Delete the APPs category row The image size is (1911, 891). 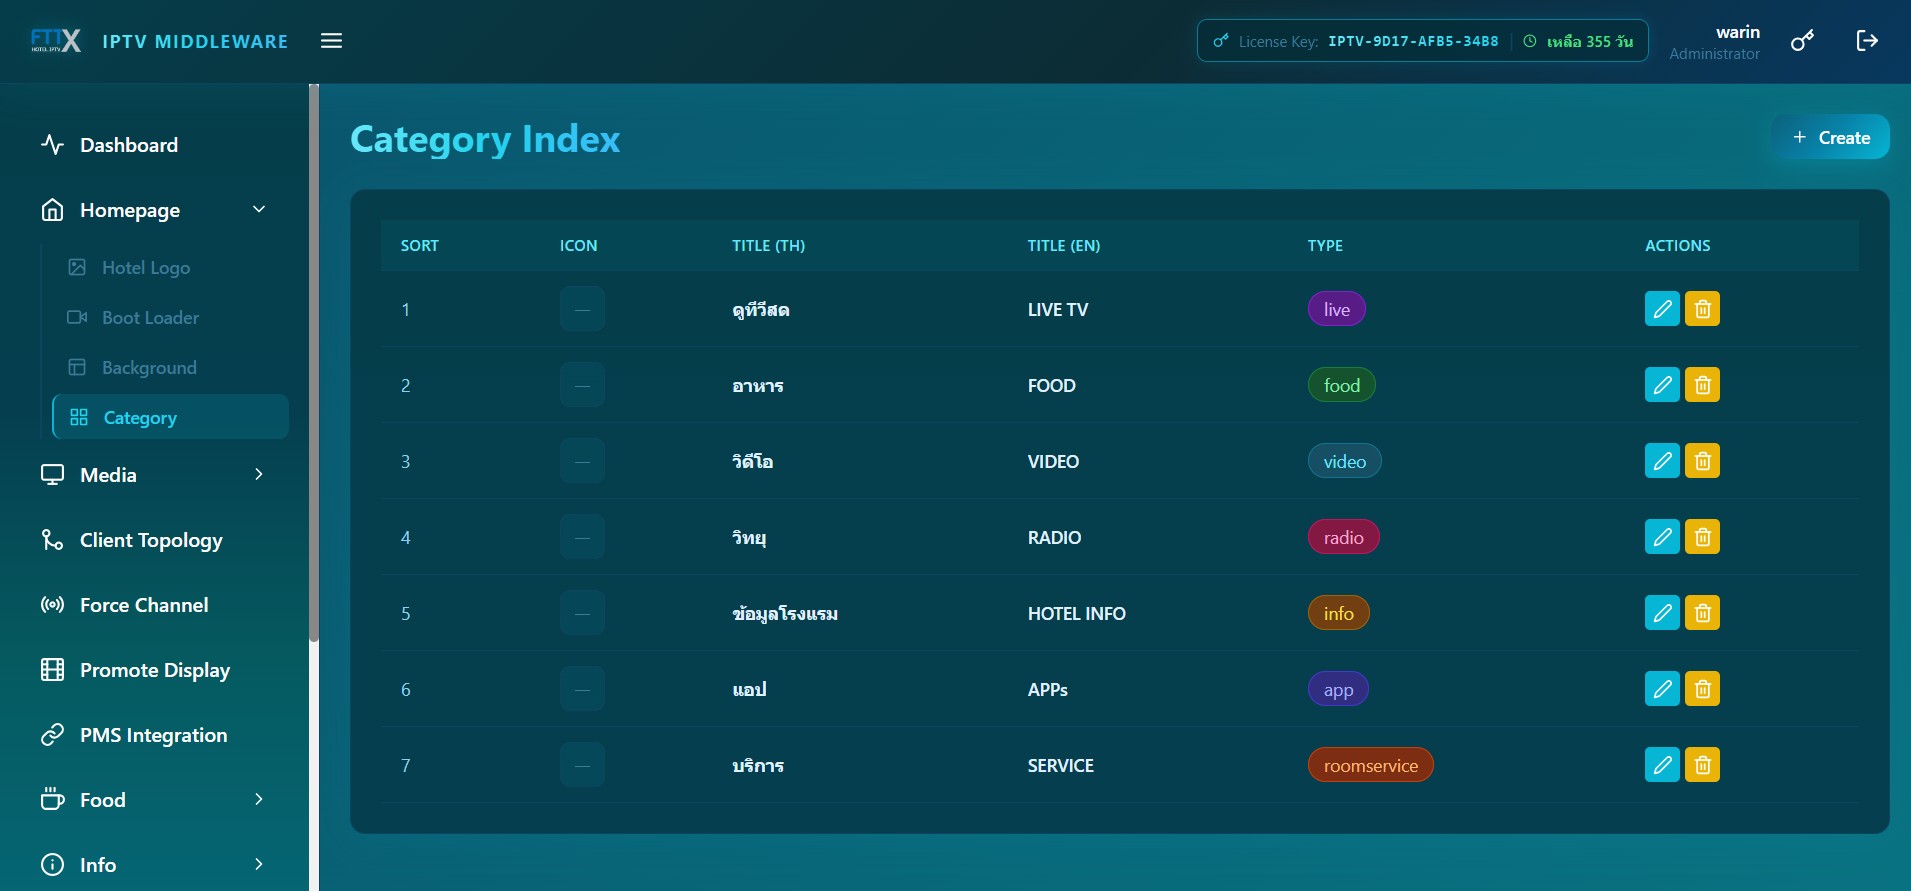1702,689
